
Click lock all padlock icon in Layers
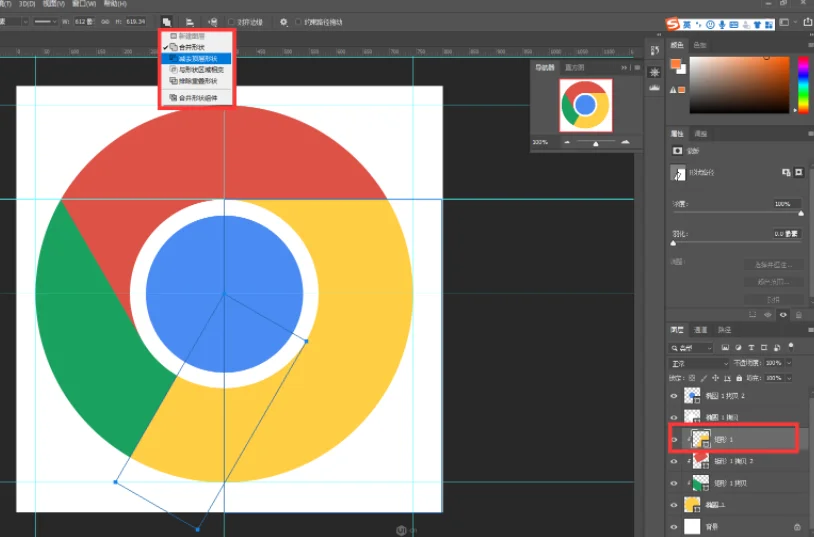[x=739, y=378]
